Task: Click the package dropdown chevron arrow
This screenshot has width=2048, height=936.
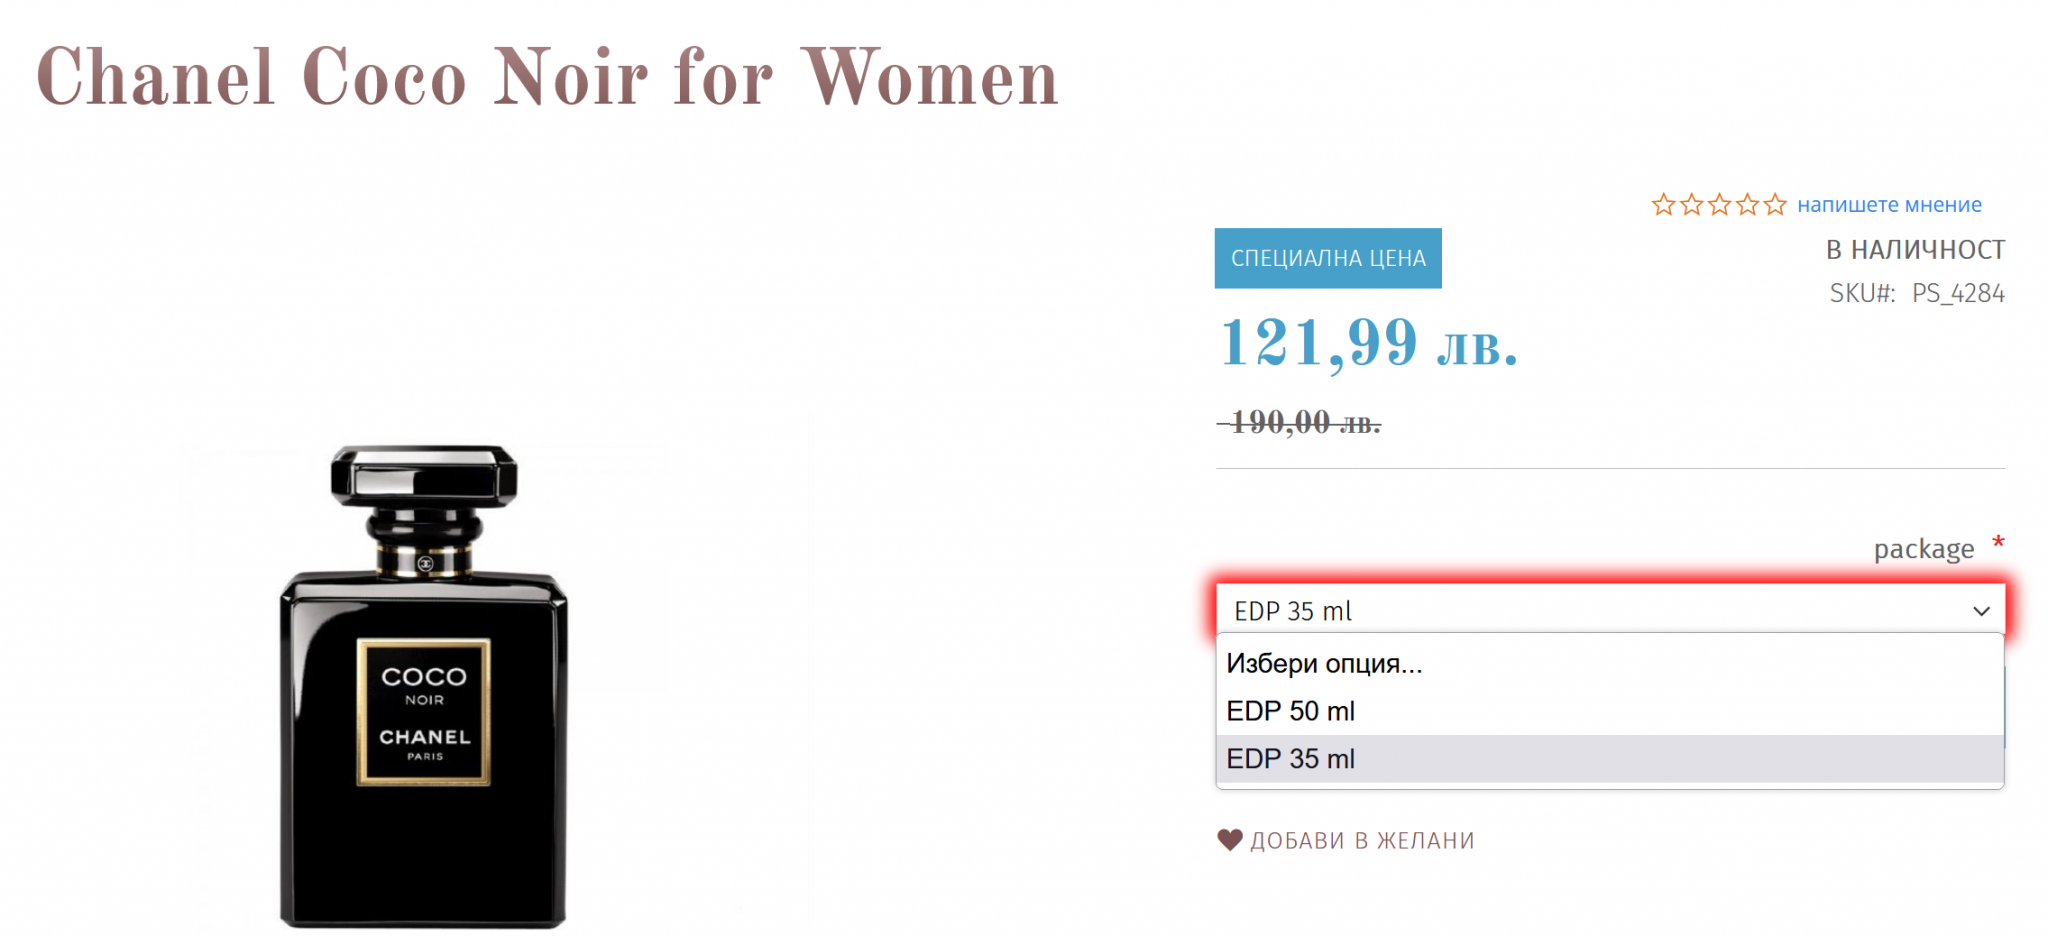Action: click(x=1981, y=611)
